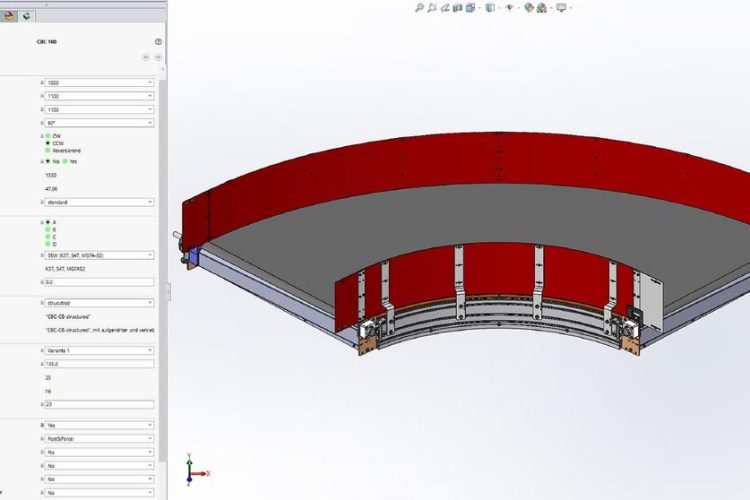Open the Variante 1 dropdown

click(98, 351)
